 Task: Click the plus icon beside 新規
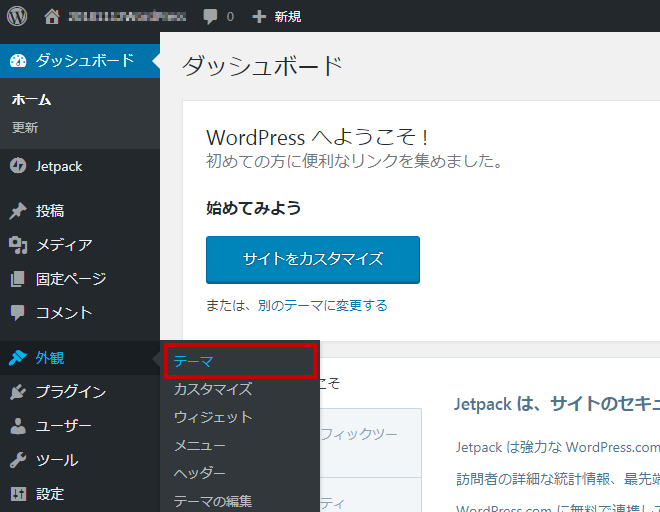[x=259, y=16]
